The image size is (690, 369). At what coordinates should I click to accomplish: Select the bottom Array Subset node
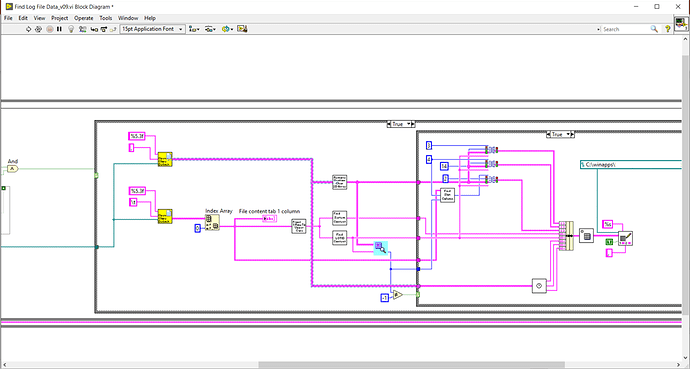click(491, 179)
